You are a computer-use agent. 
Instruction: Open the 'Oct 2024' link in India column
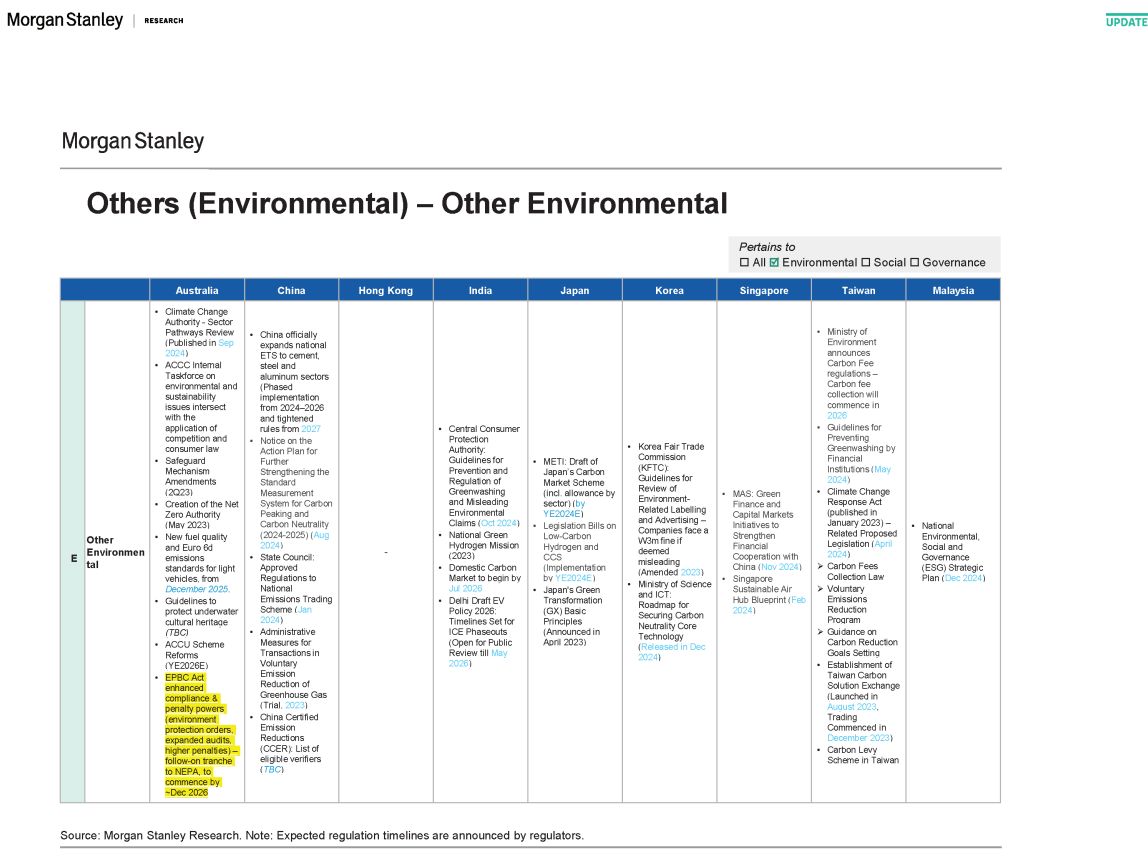pos(499,523)
